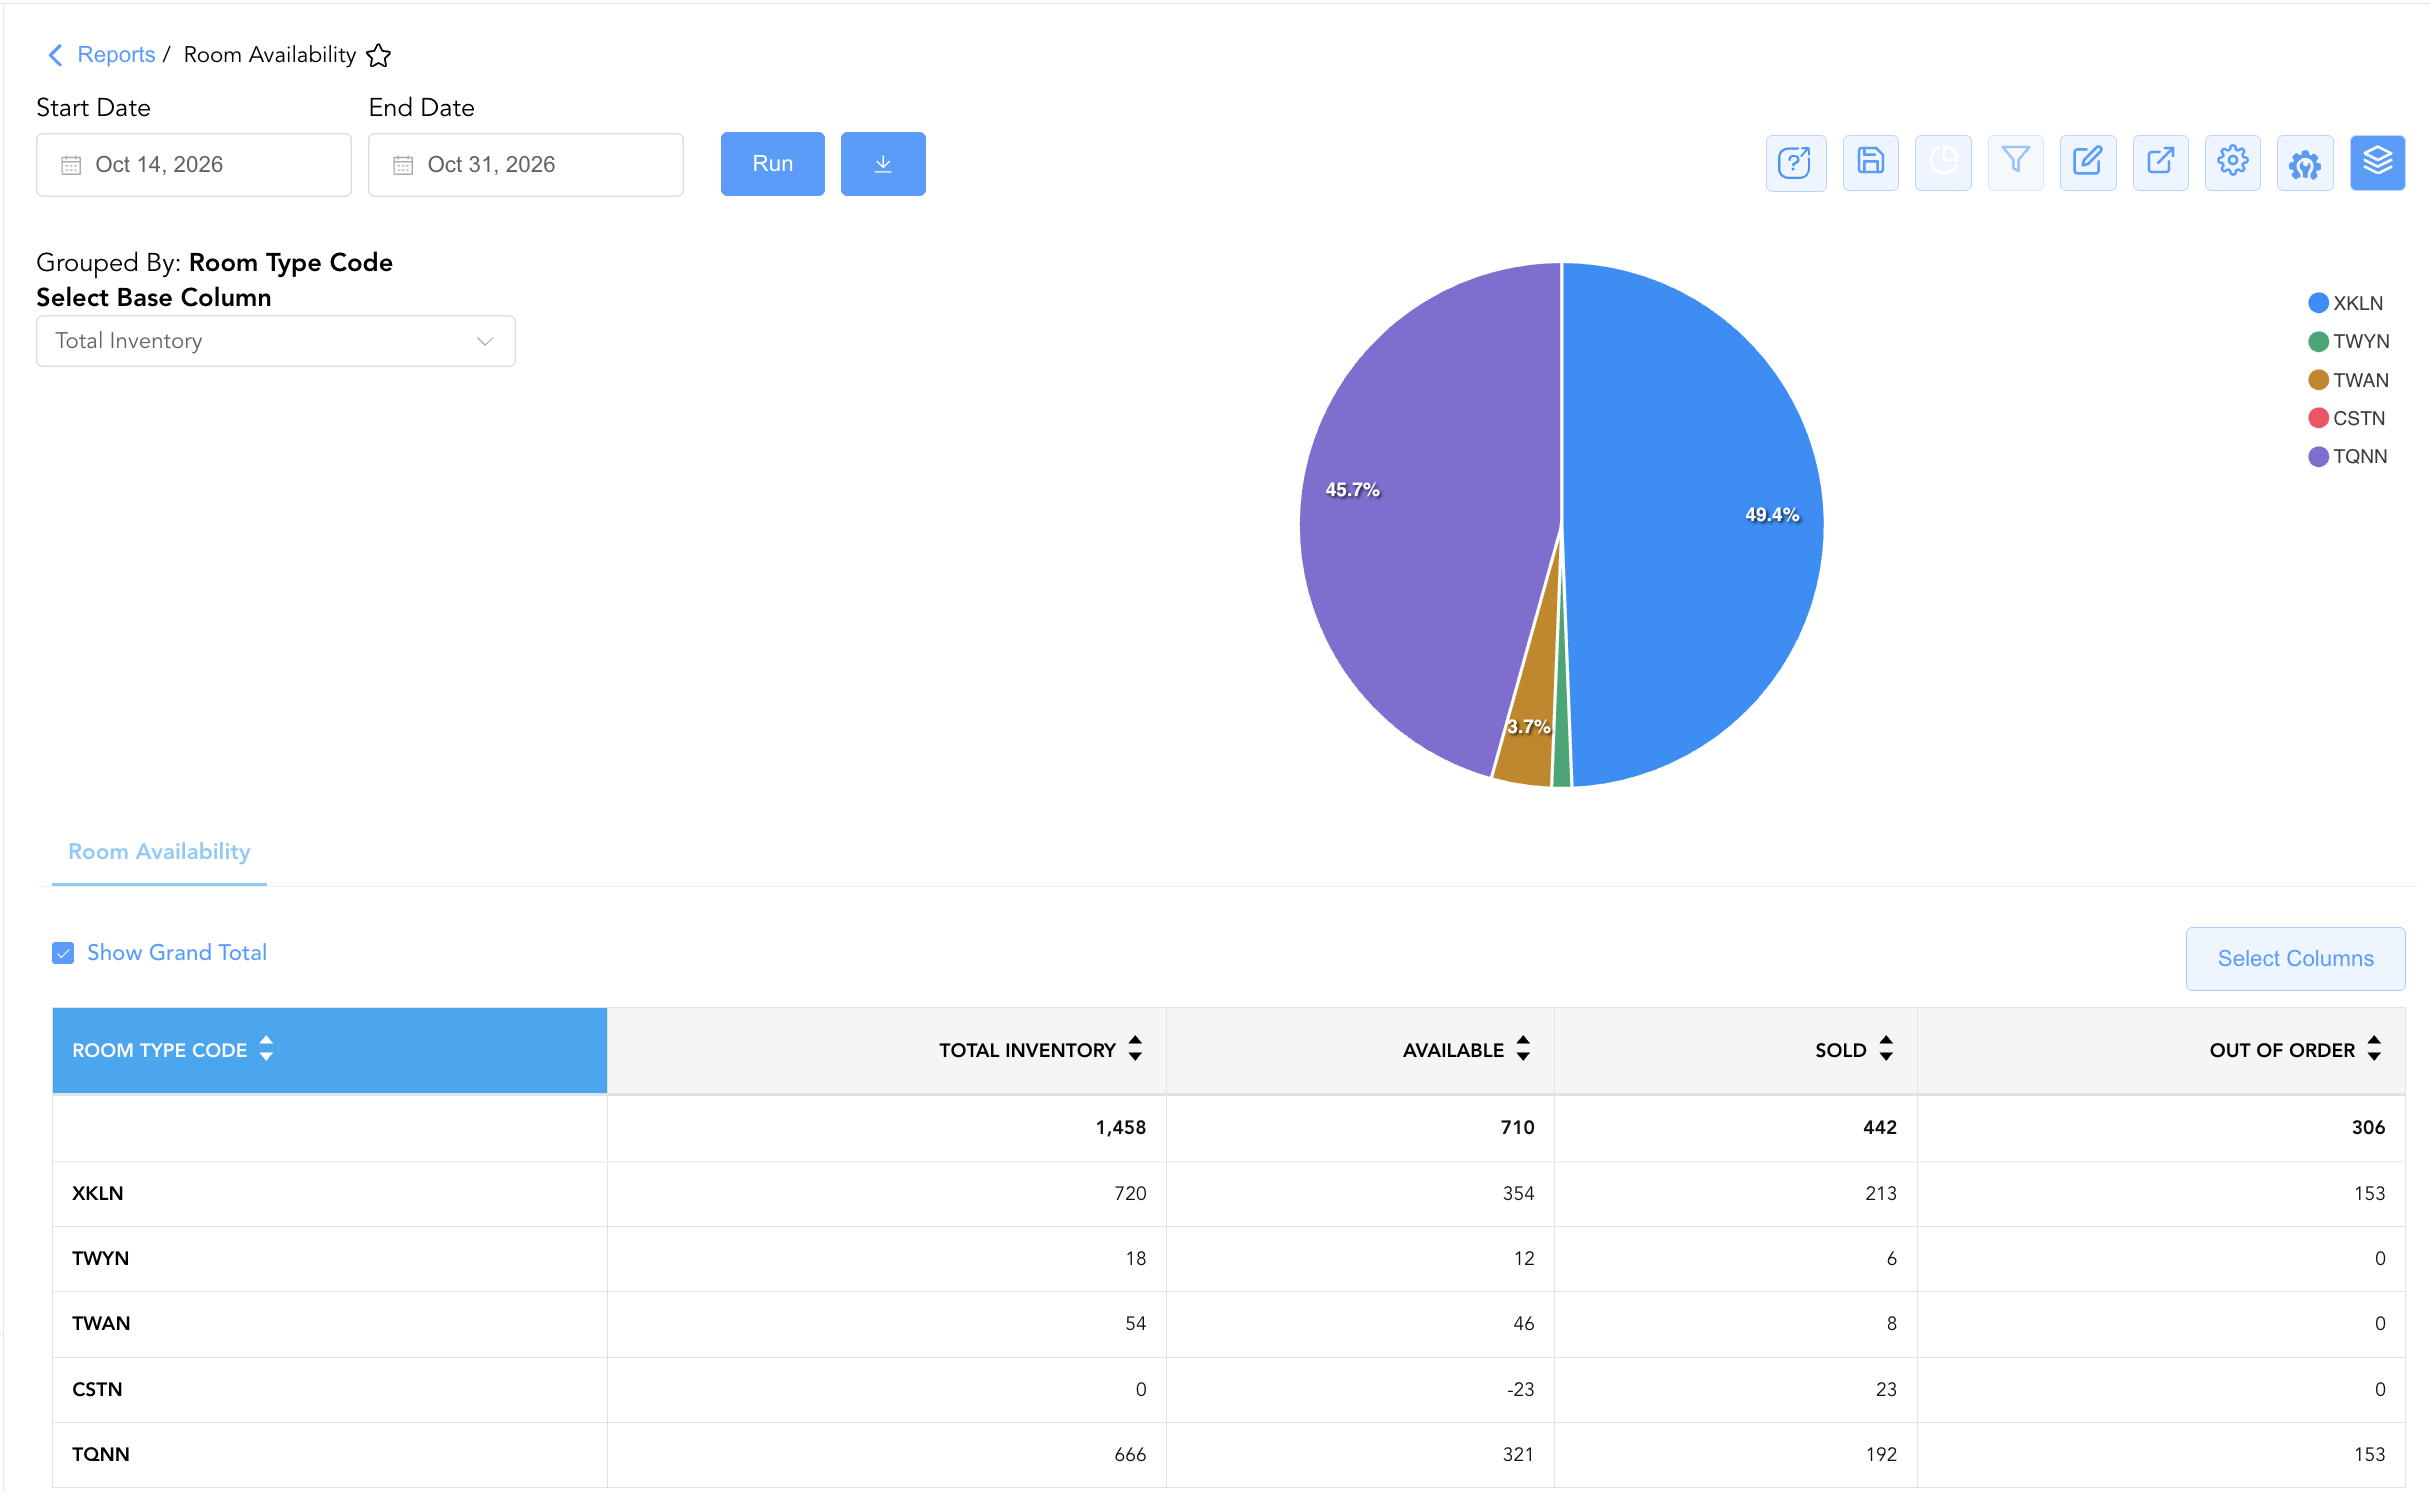Viewport: 2430px width, 1494px height.
Task: Favorite the report with the star icon
Action: pyautogui.click(x=378, y=55)
